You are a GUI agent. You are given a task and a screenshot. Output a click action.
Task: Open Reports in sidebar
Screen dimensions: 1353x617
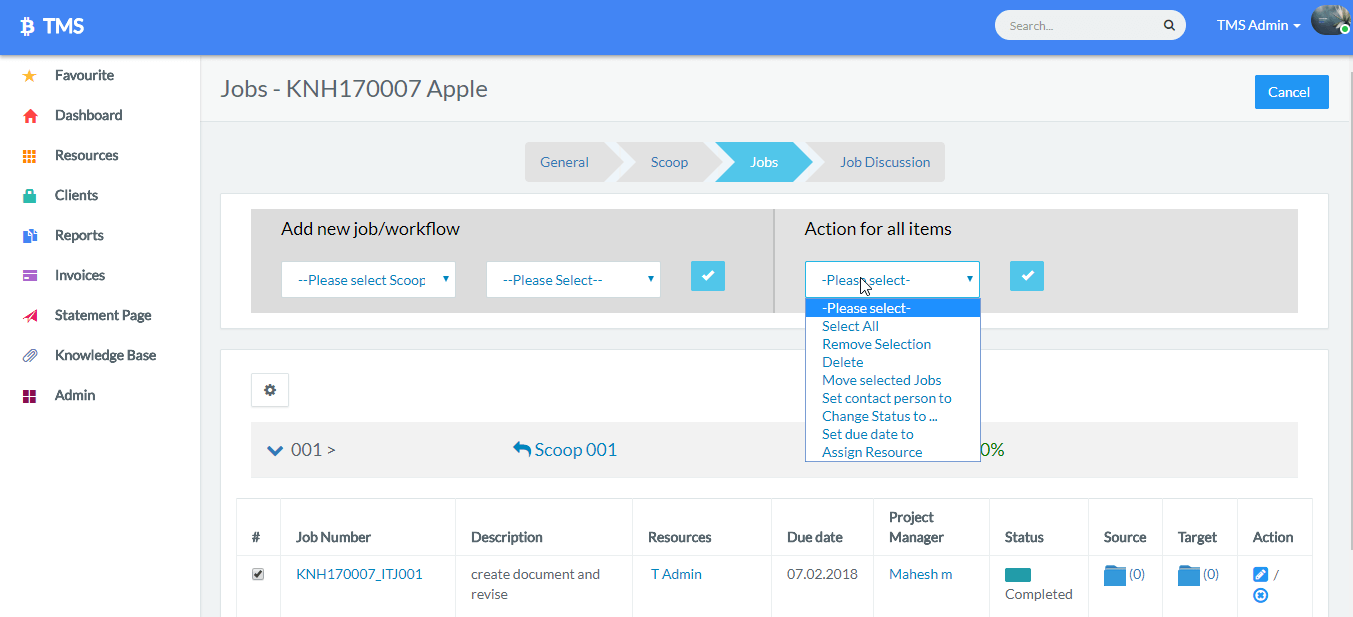[79, 235]
